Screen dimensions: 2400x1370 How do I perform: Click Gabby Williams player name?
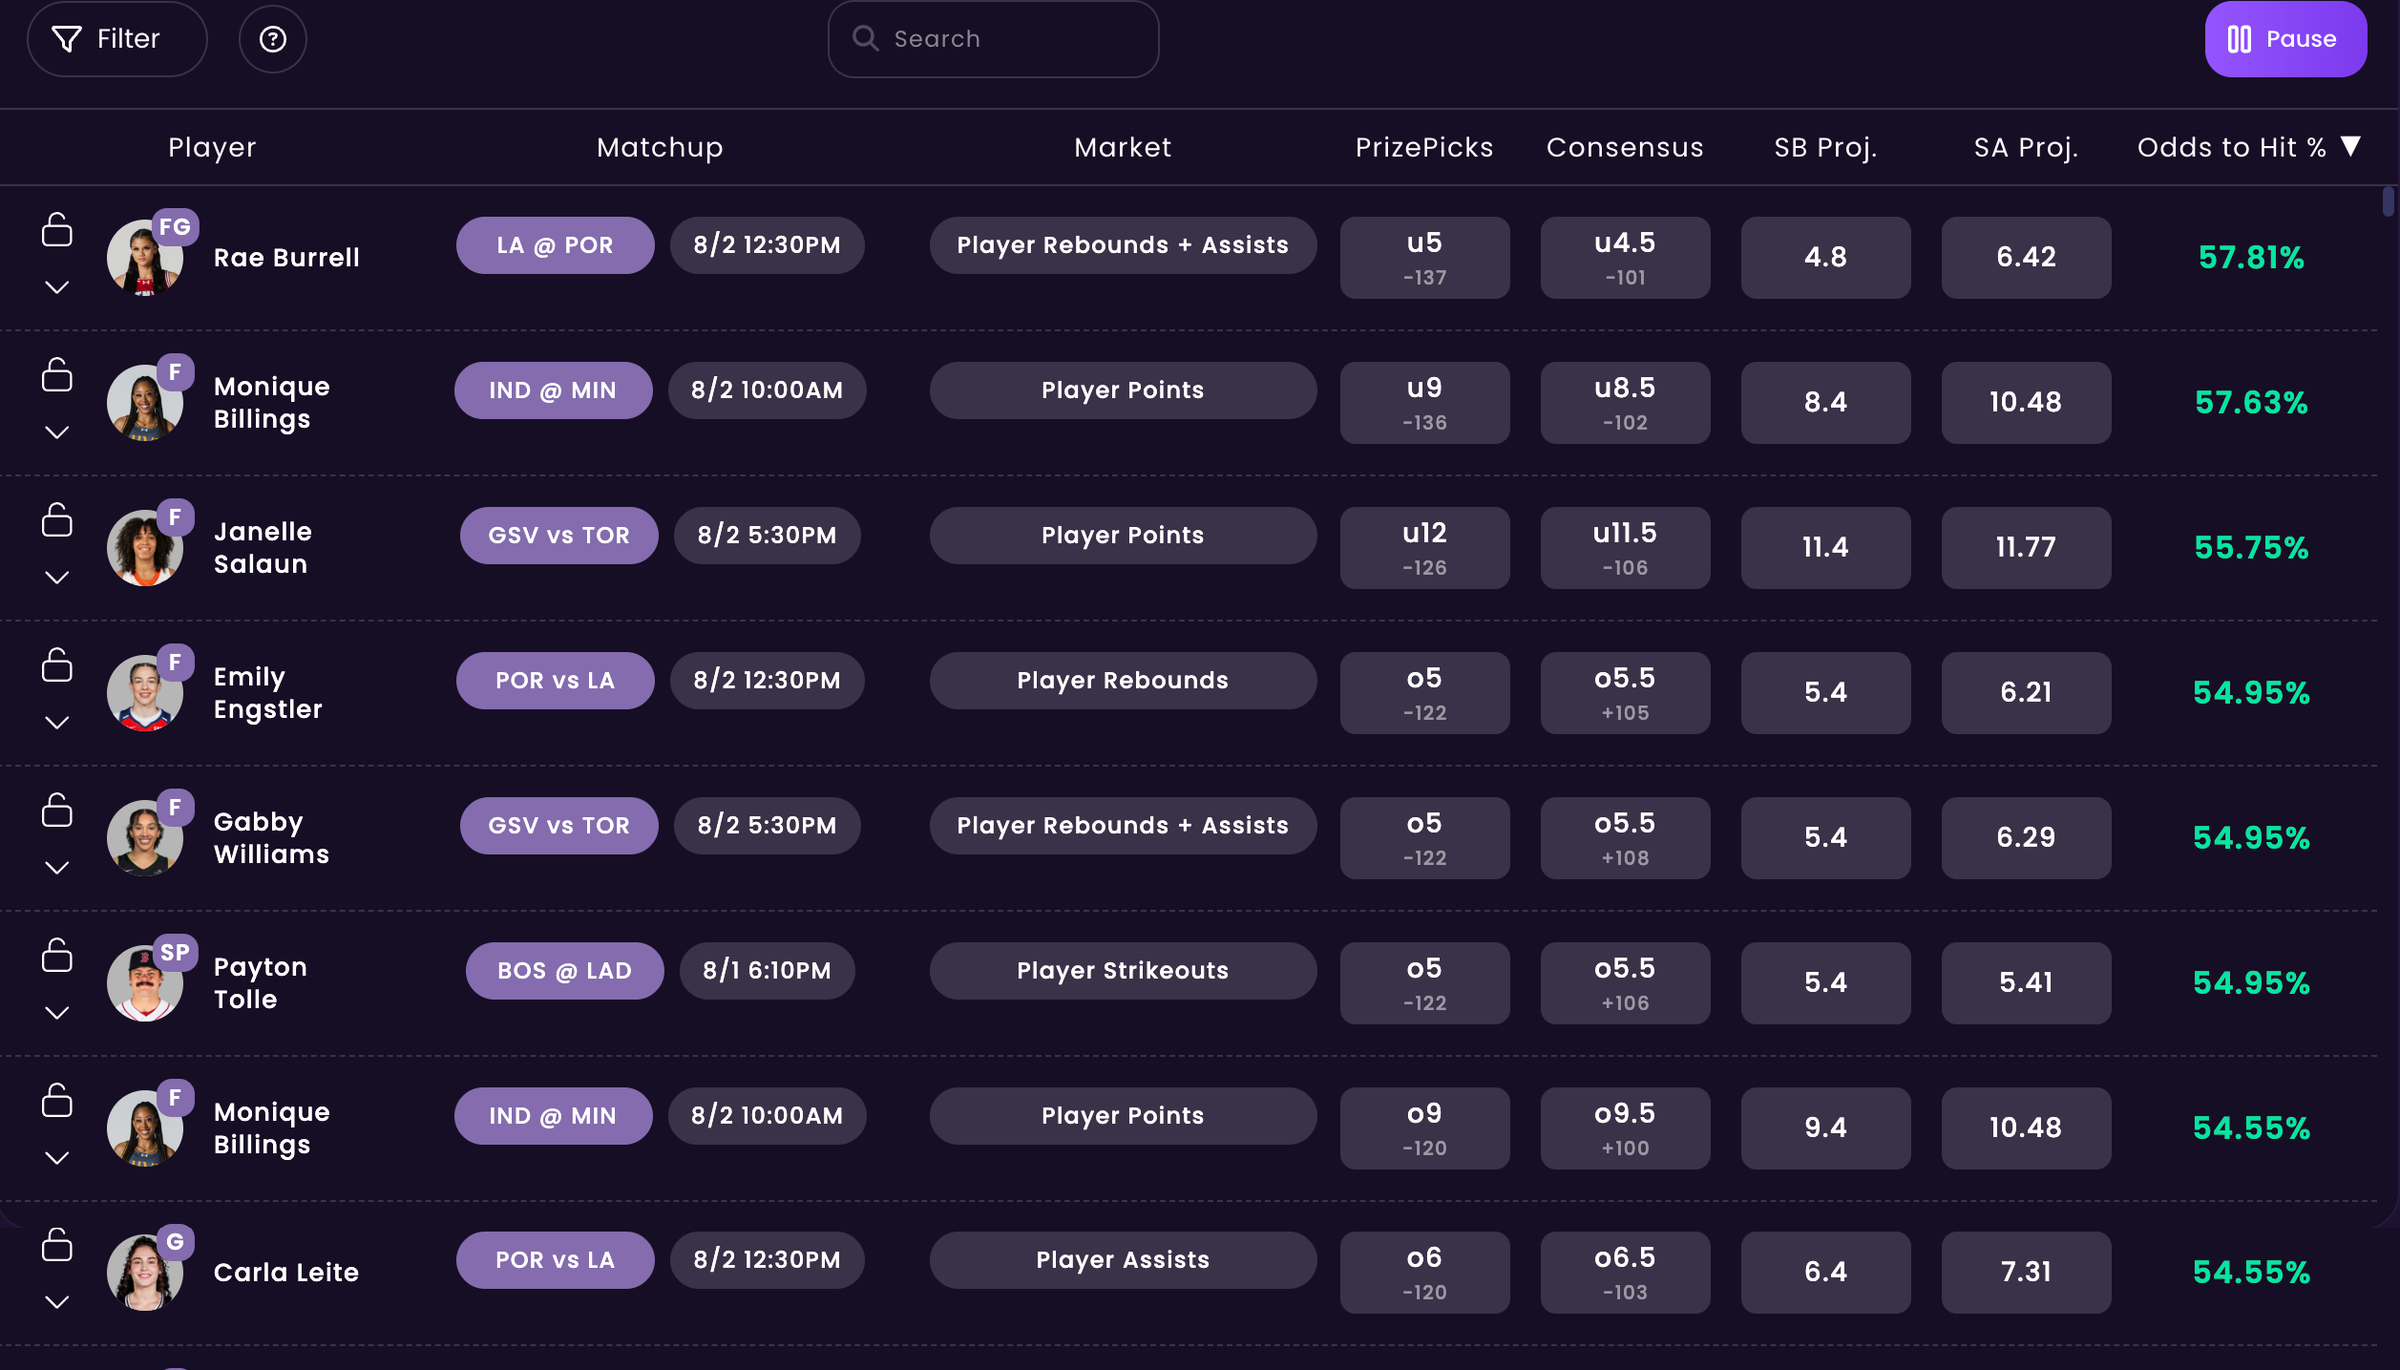point(271,838)
